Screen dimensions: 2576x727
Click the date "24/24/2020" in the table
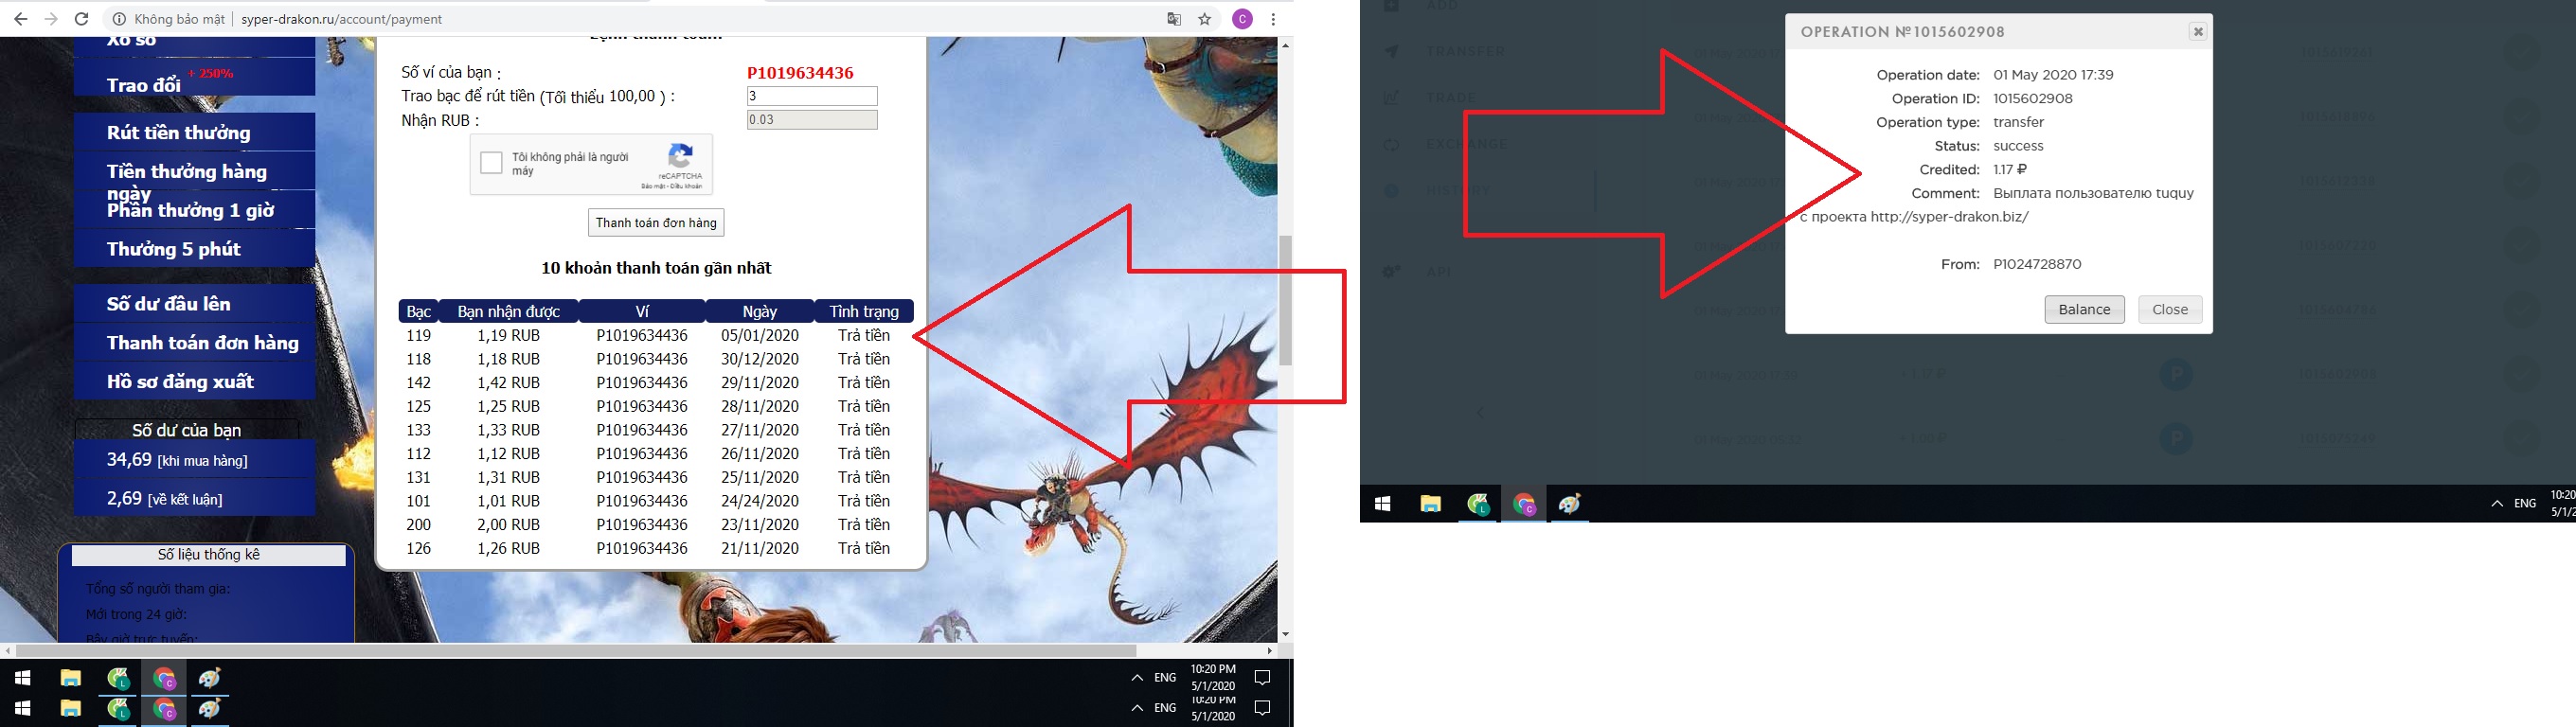tap(760, 501)
